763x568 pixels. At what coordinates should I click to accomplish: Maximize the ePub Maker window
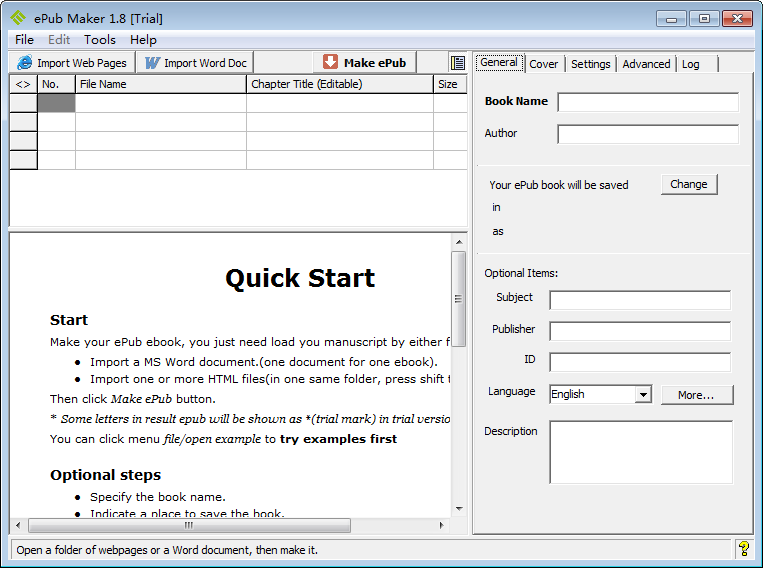pyautogui.click(x=704, y=19)
